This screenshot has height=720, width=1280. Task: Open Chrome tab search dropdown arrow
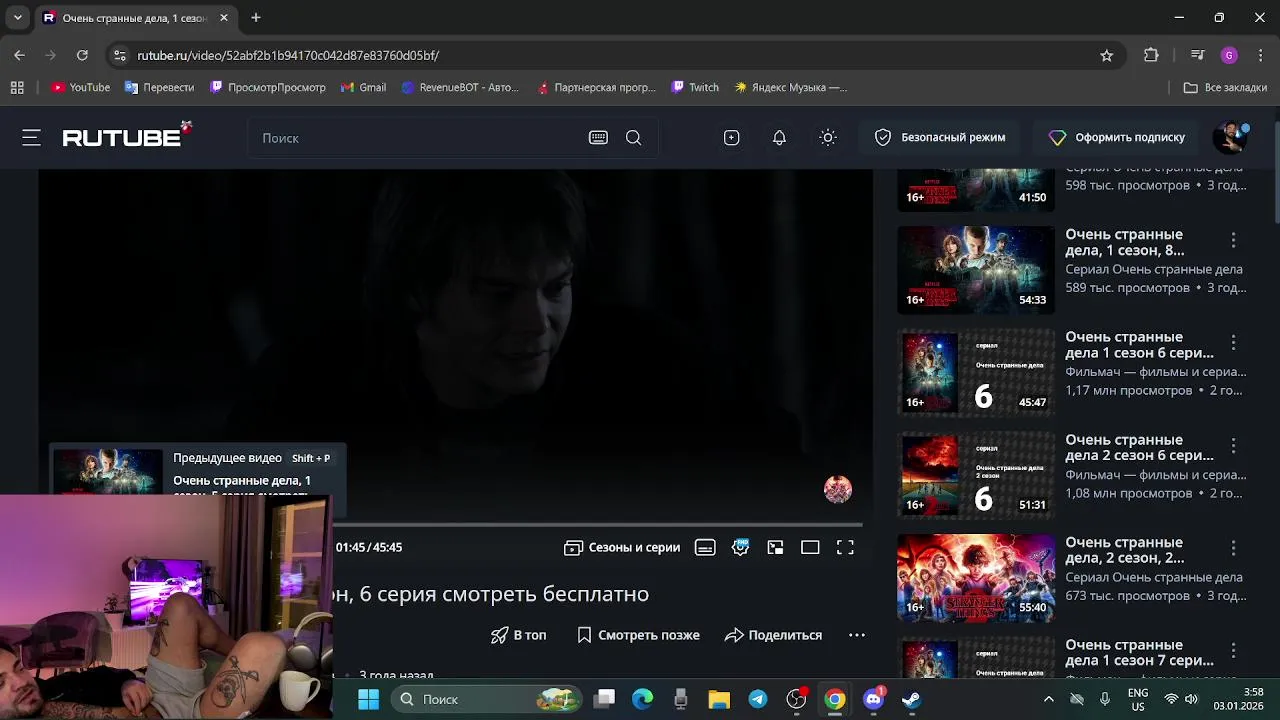coord(17,18)
